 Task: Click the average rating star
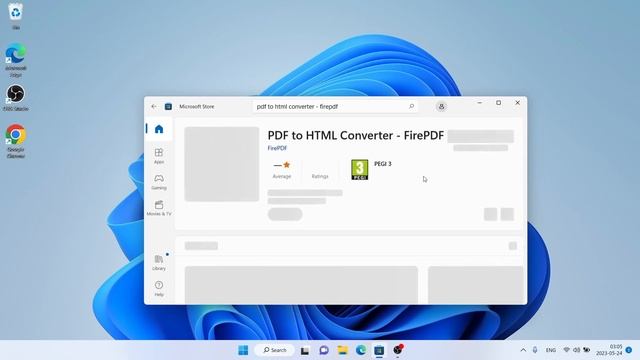(287, 165)
